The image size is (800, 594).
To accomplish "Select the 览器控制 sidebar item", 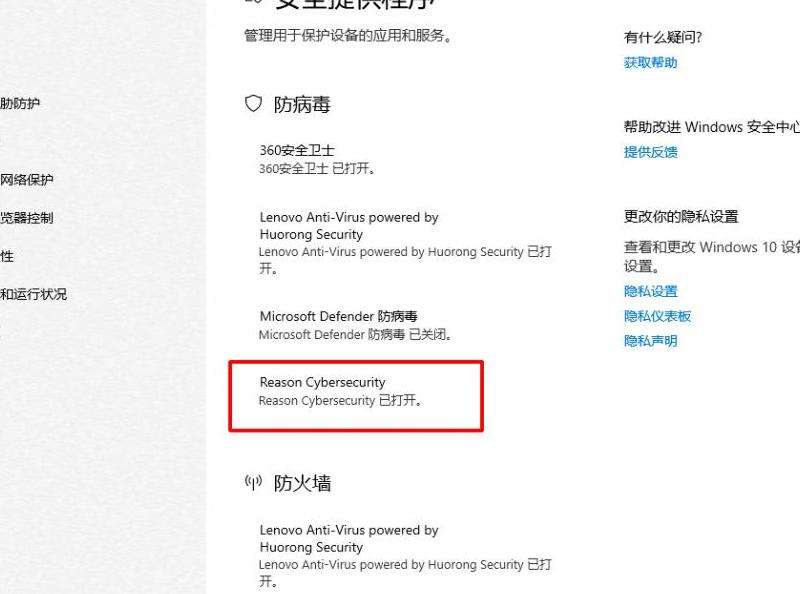I will coord(27,218).
